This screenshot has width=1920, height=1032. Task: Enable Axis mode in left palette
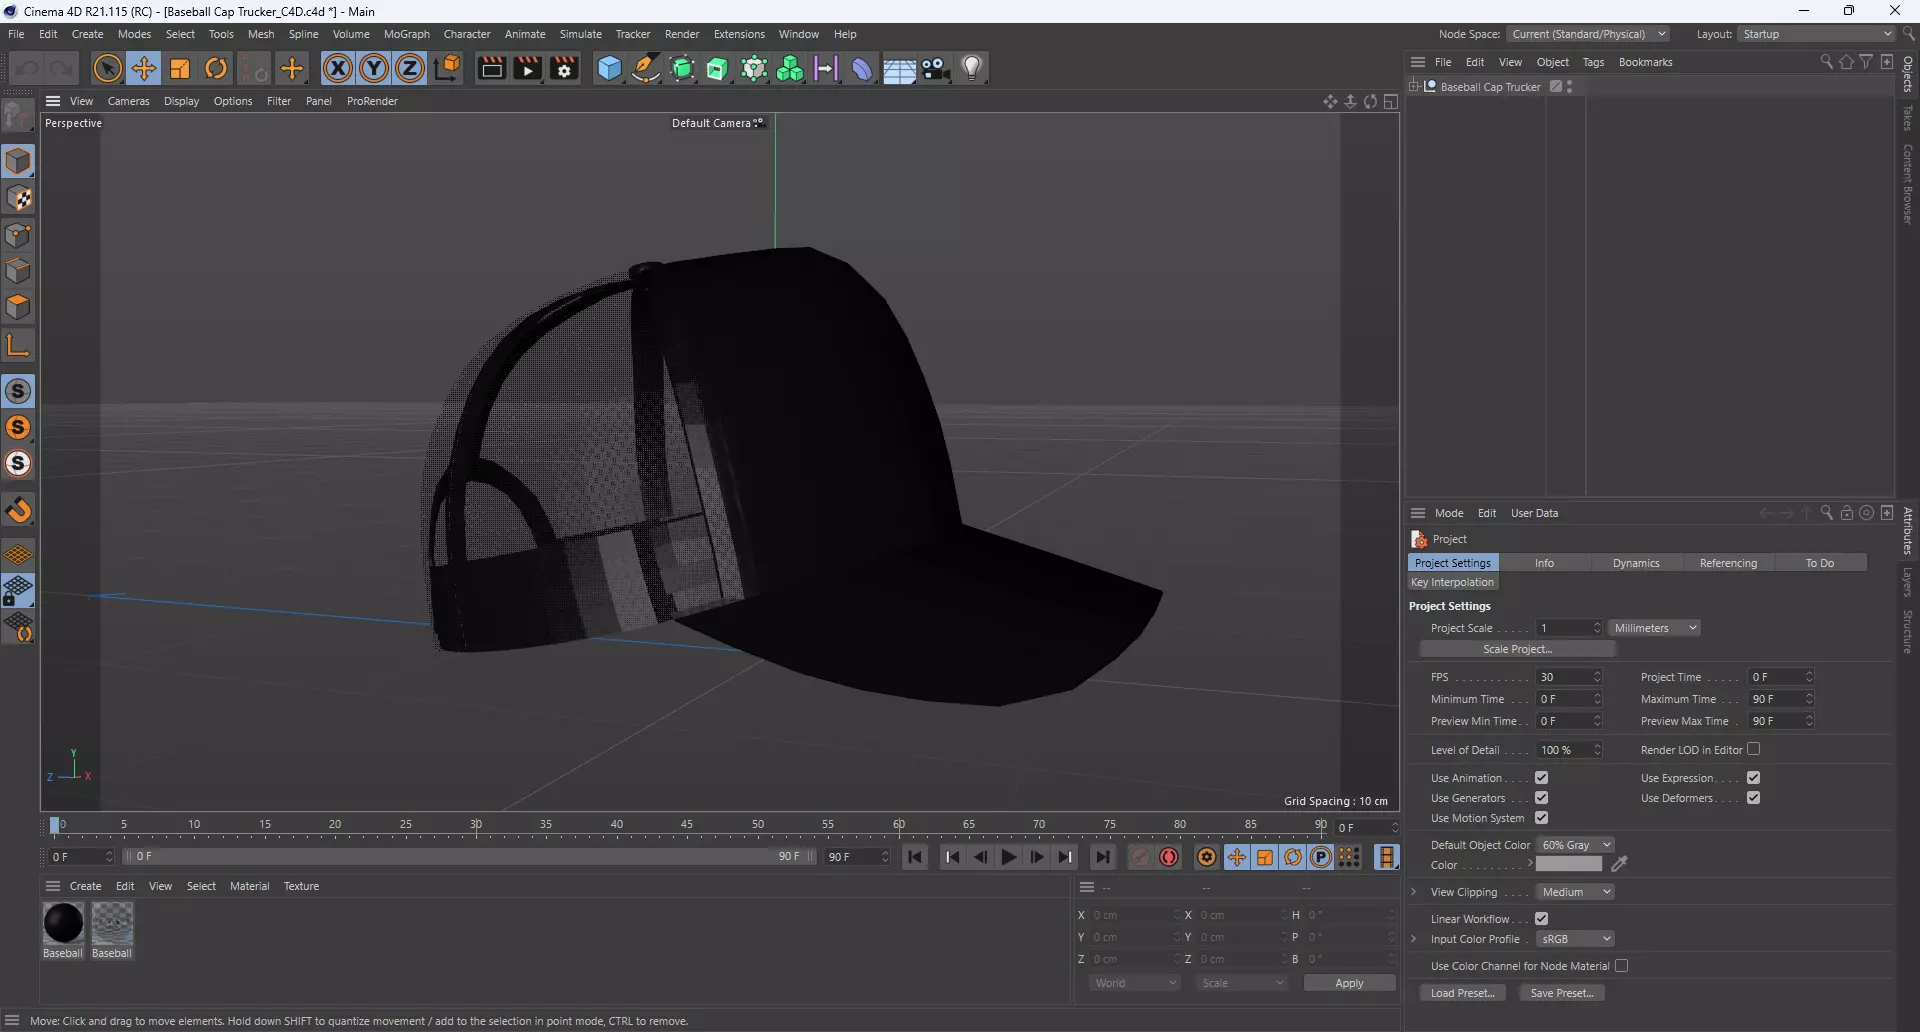[x=18, y=346]
